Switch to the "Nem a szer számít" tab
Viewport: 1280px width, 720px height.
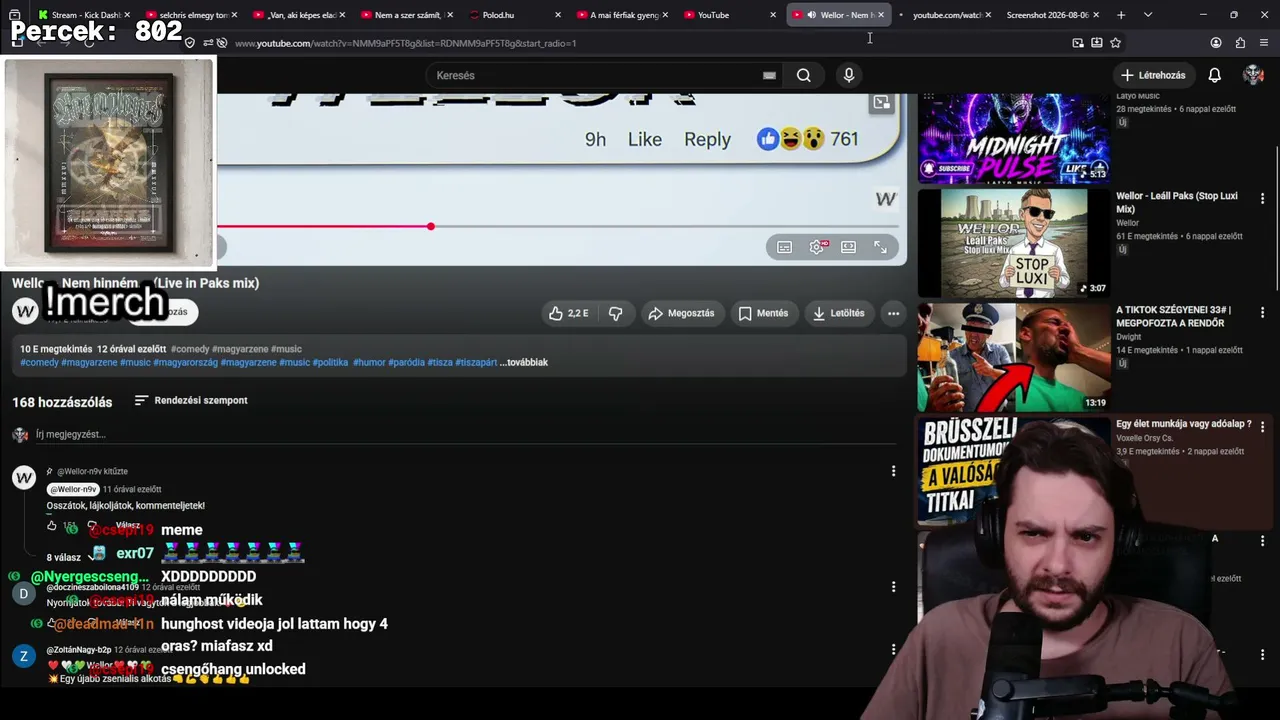[x=407, y=15]
